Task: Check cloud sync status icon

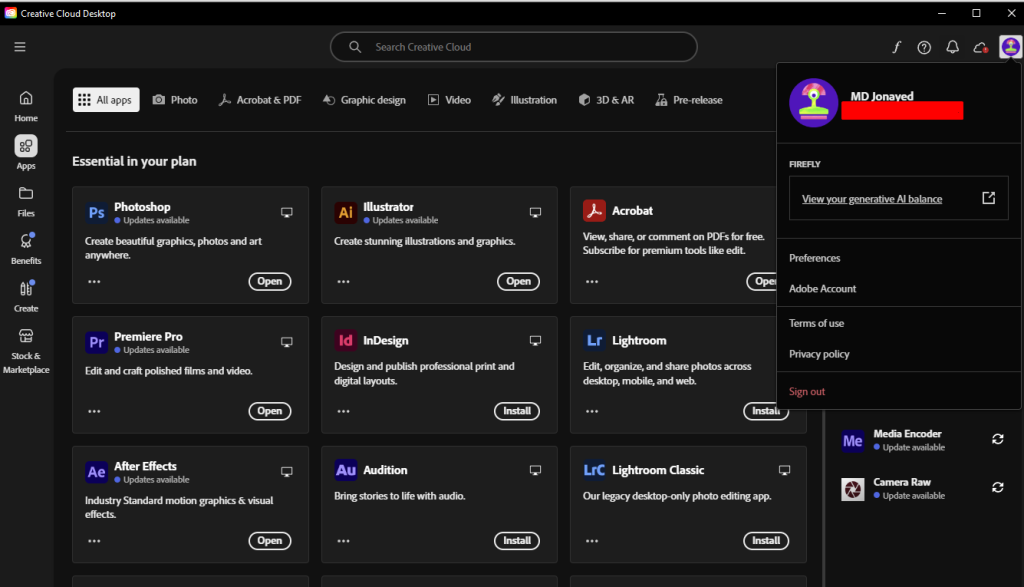Action: [981, 47]
